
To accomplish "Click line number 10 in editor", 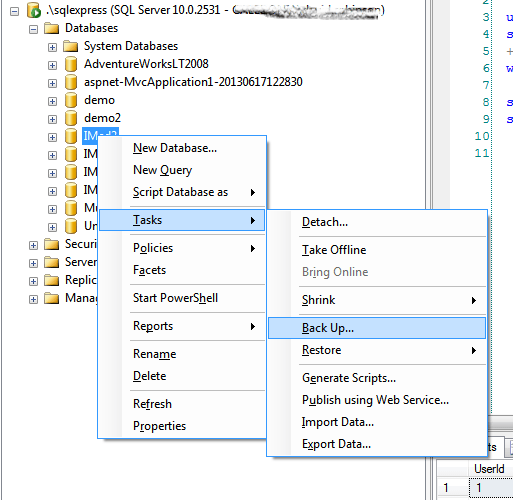I will [482, 136].
